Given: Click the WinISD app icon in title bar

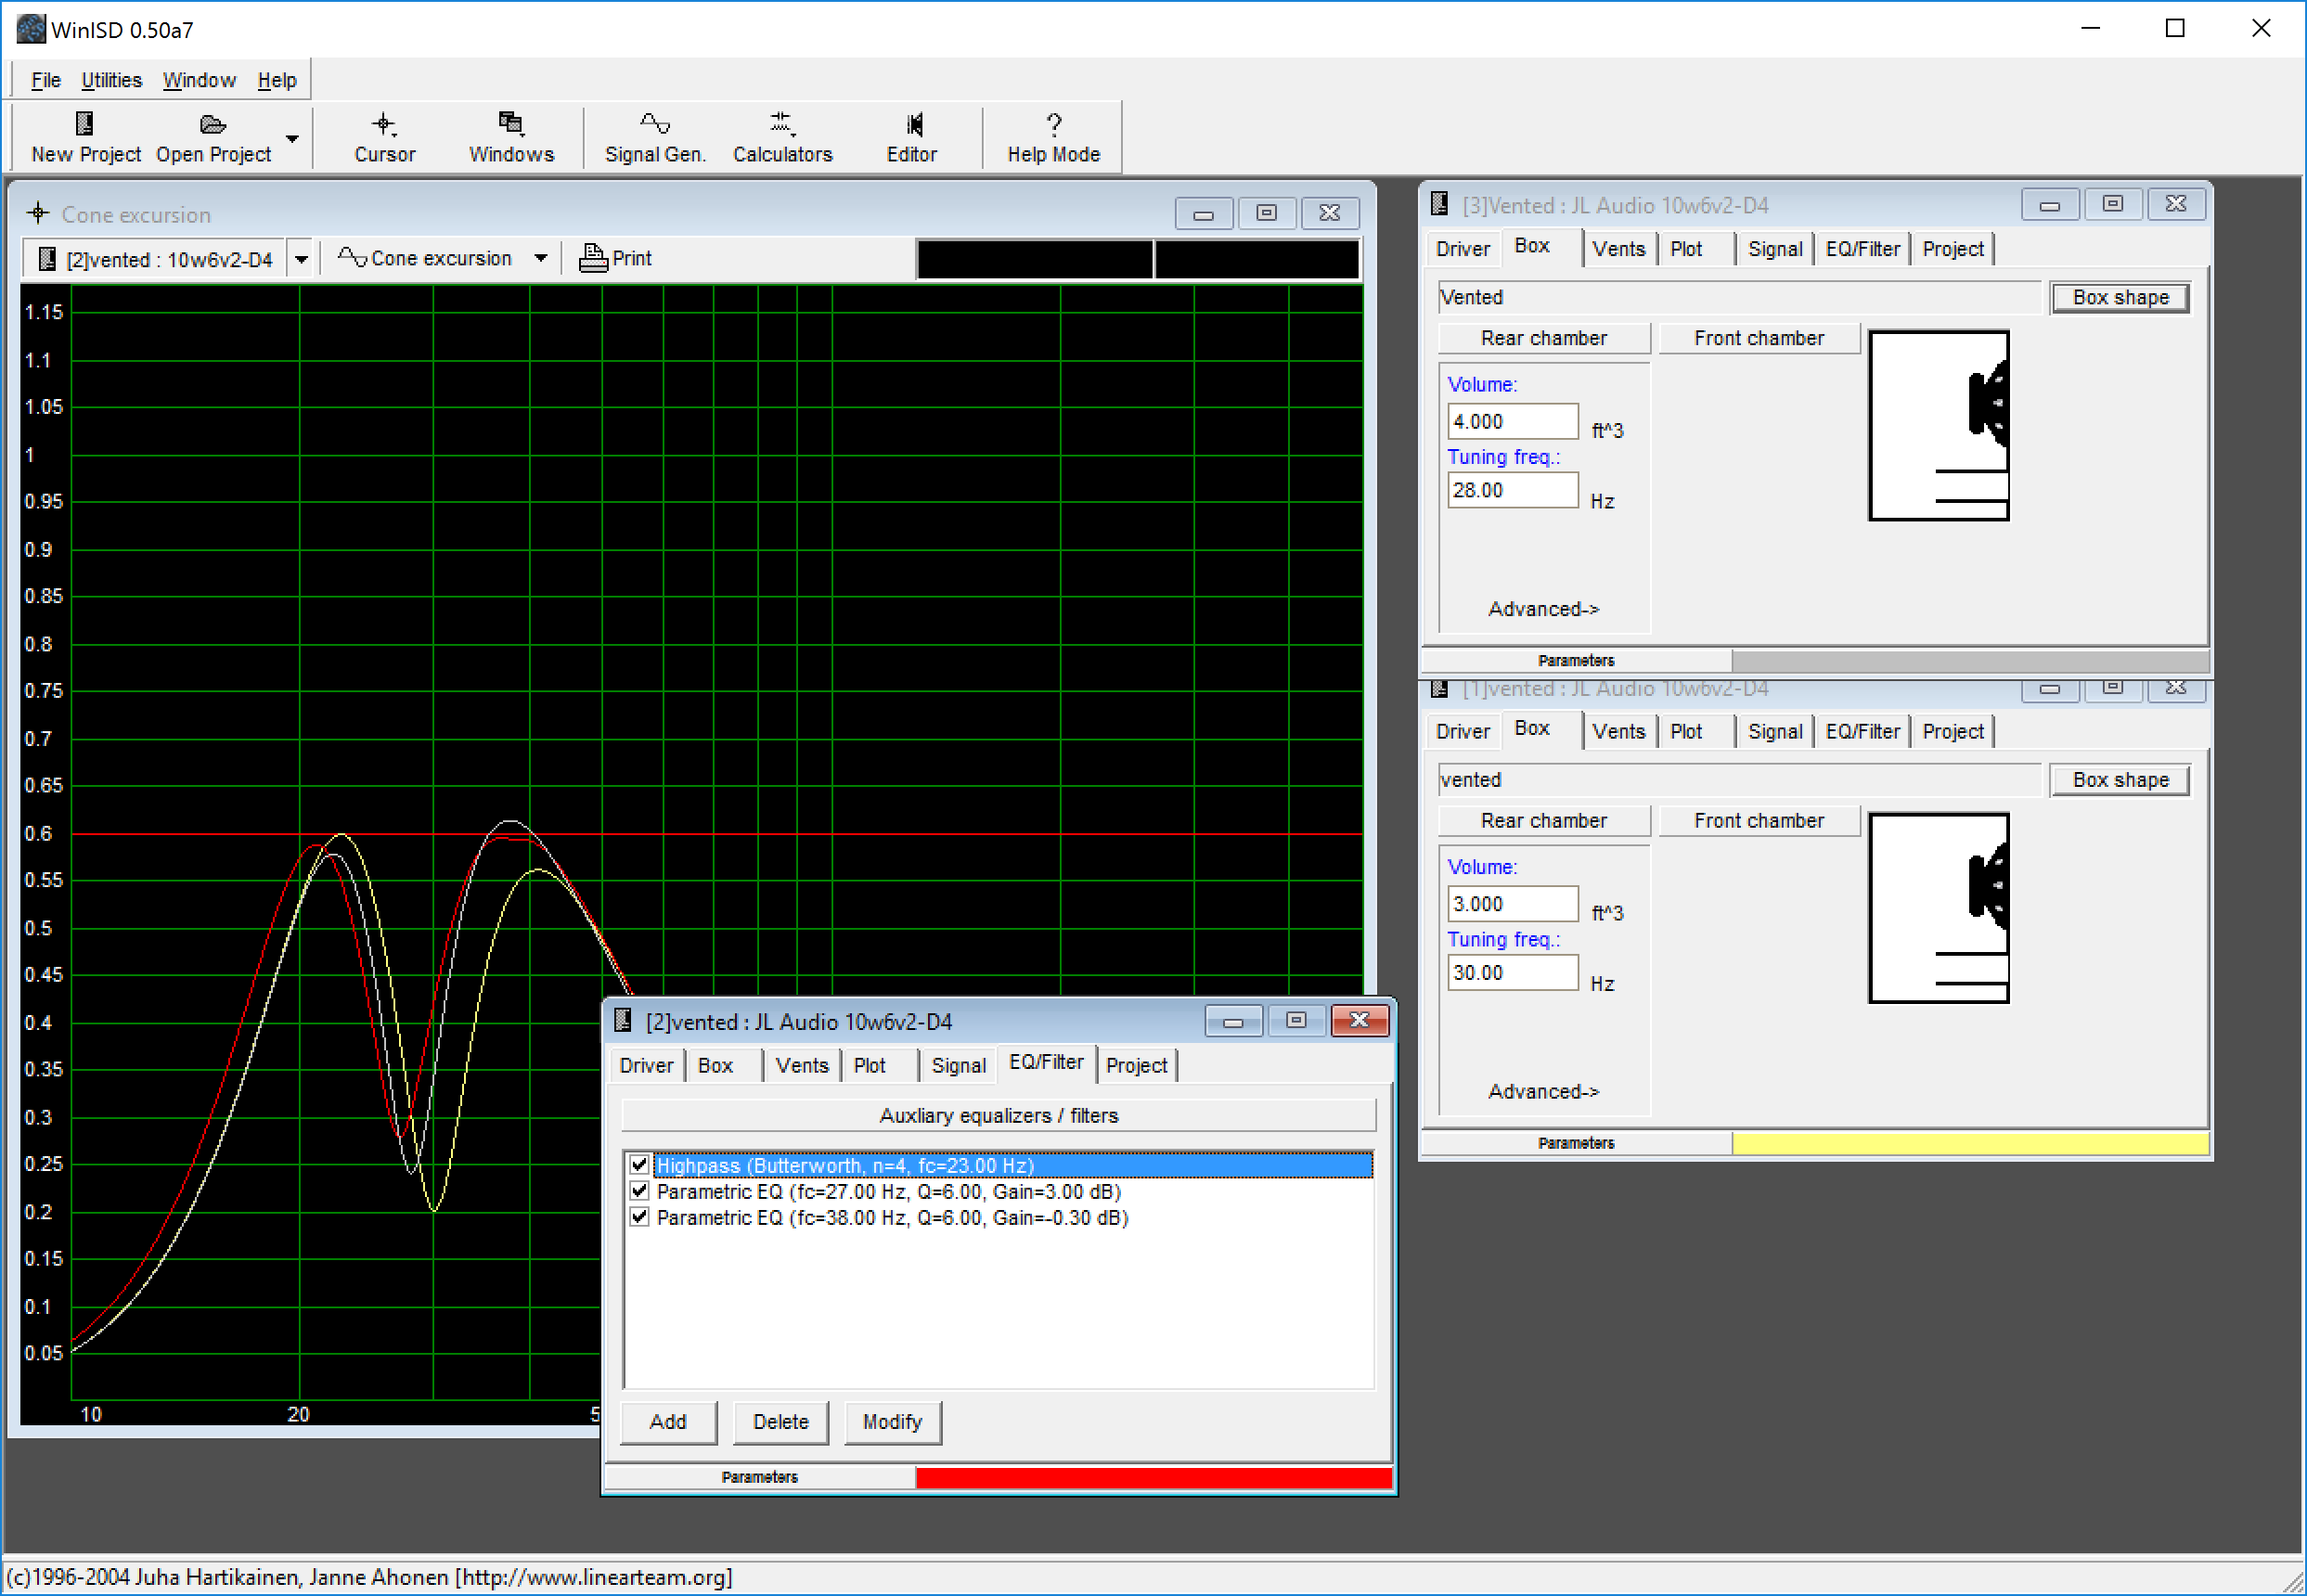Looking at the screenshot, I should (30, 29).
